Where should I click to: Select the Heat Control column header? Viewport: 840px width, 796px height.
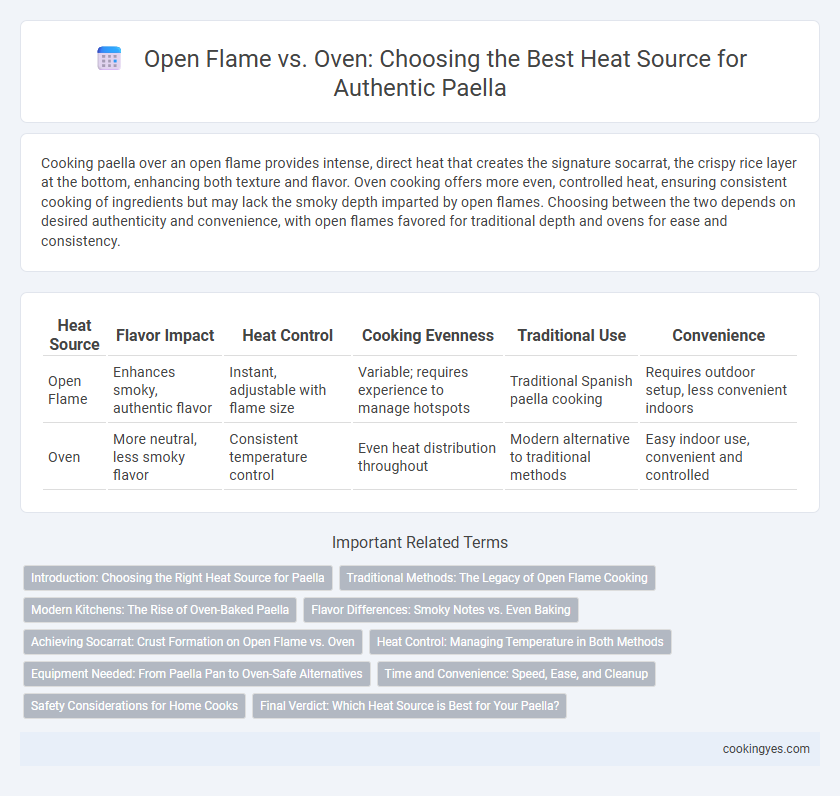pyautogui.click(x=288, y=335)
